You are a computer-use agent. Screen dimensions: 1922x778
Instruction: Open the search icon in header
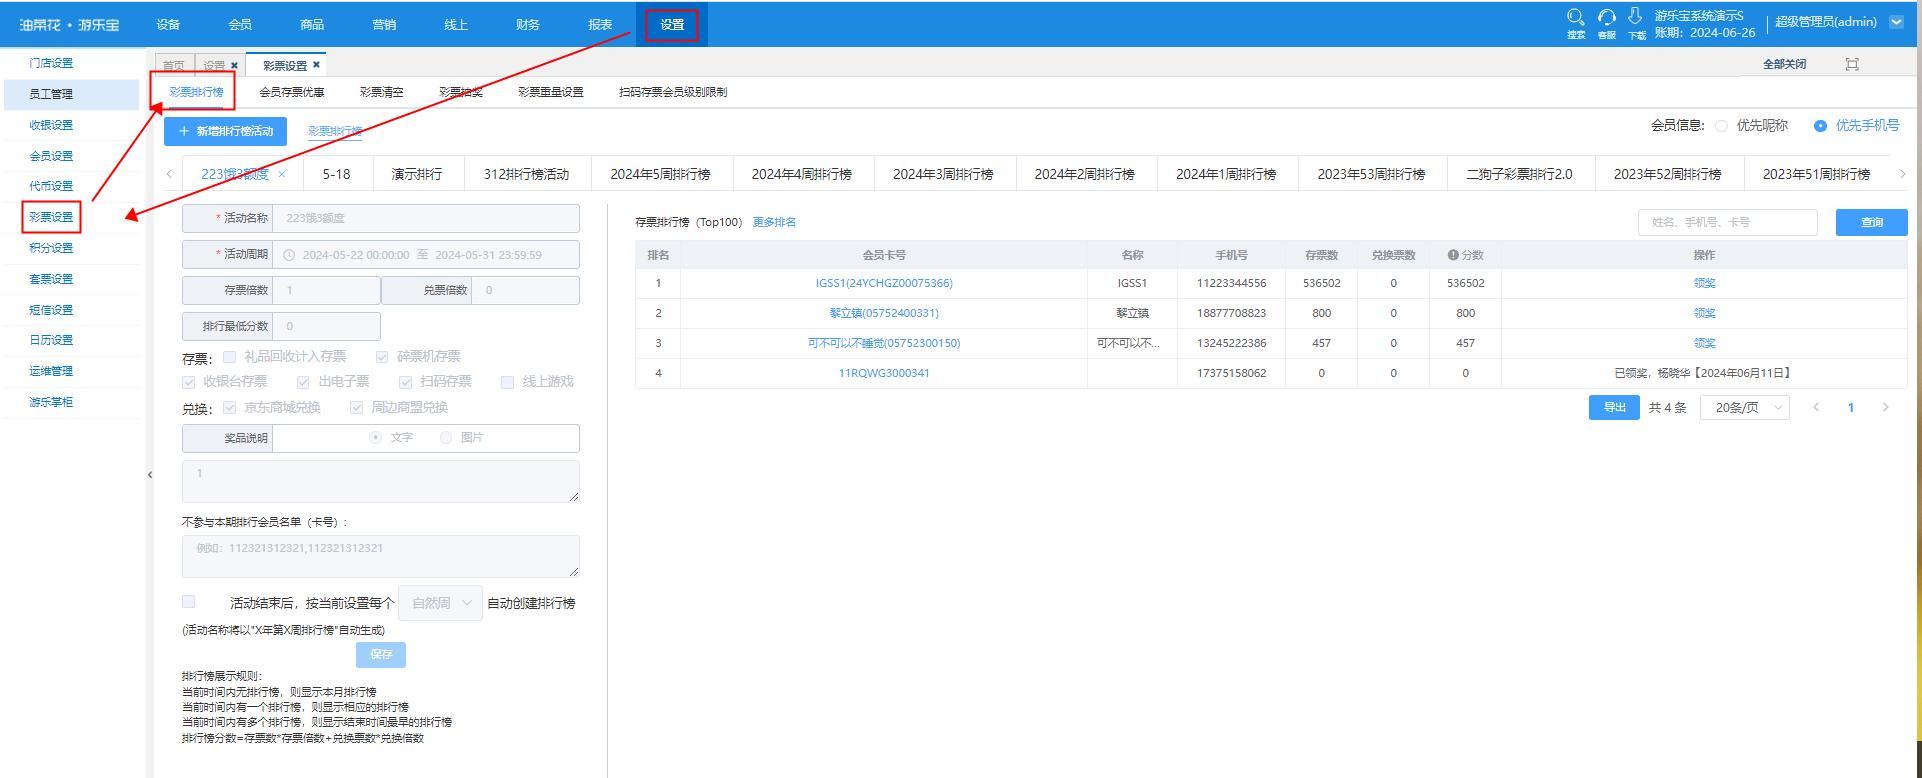click(1576, 18)
